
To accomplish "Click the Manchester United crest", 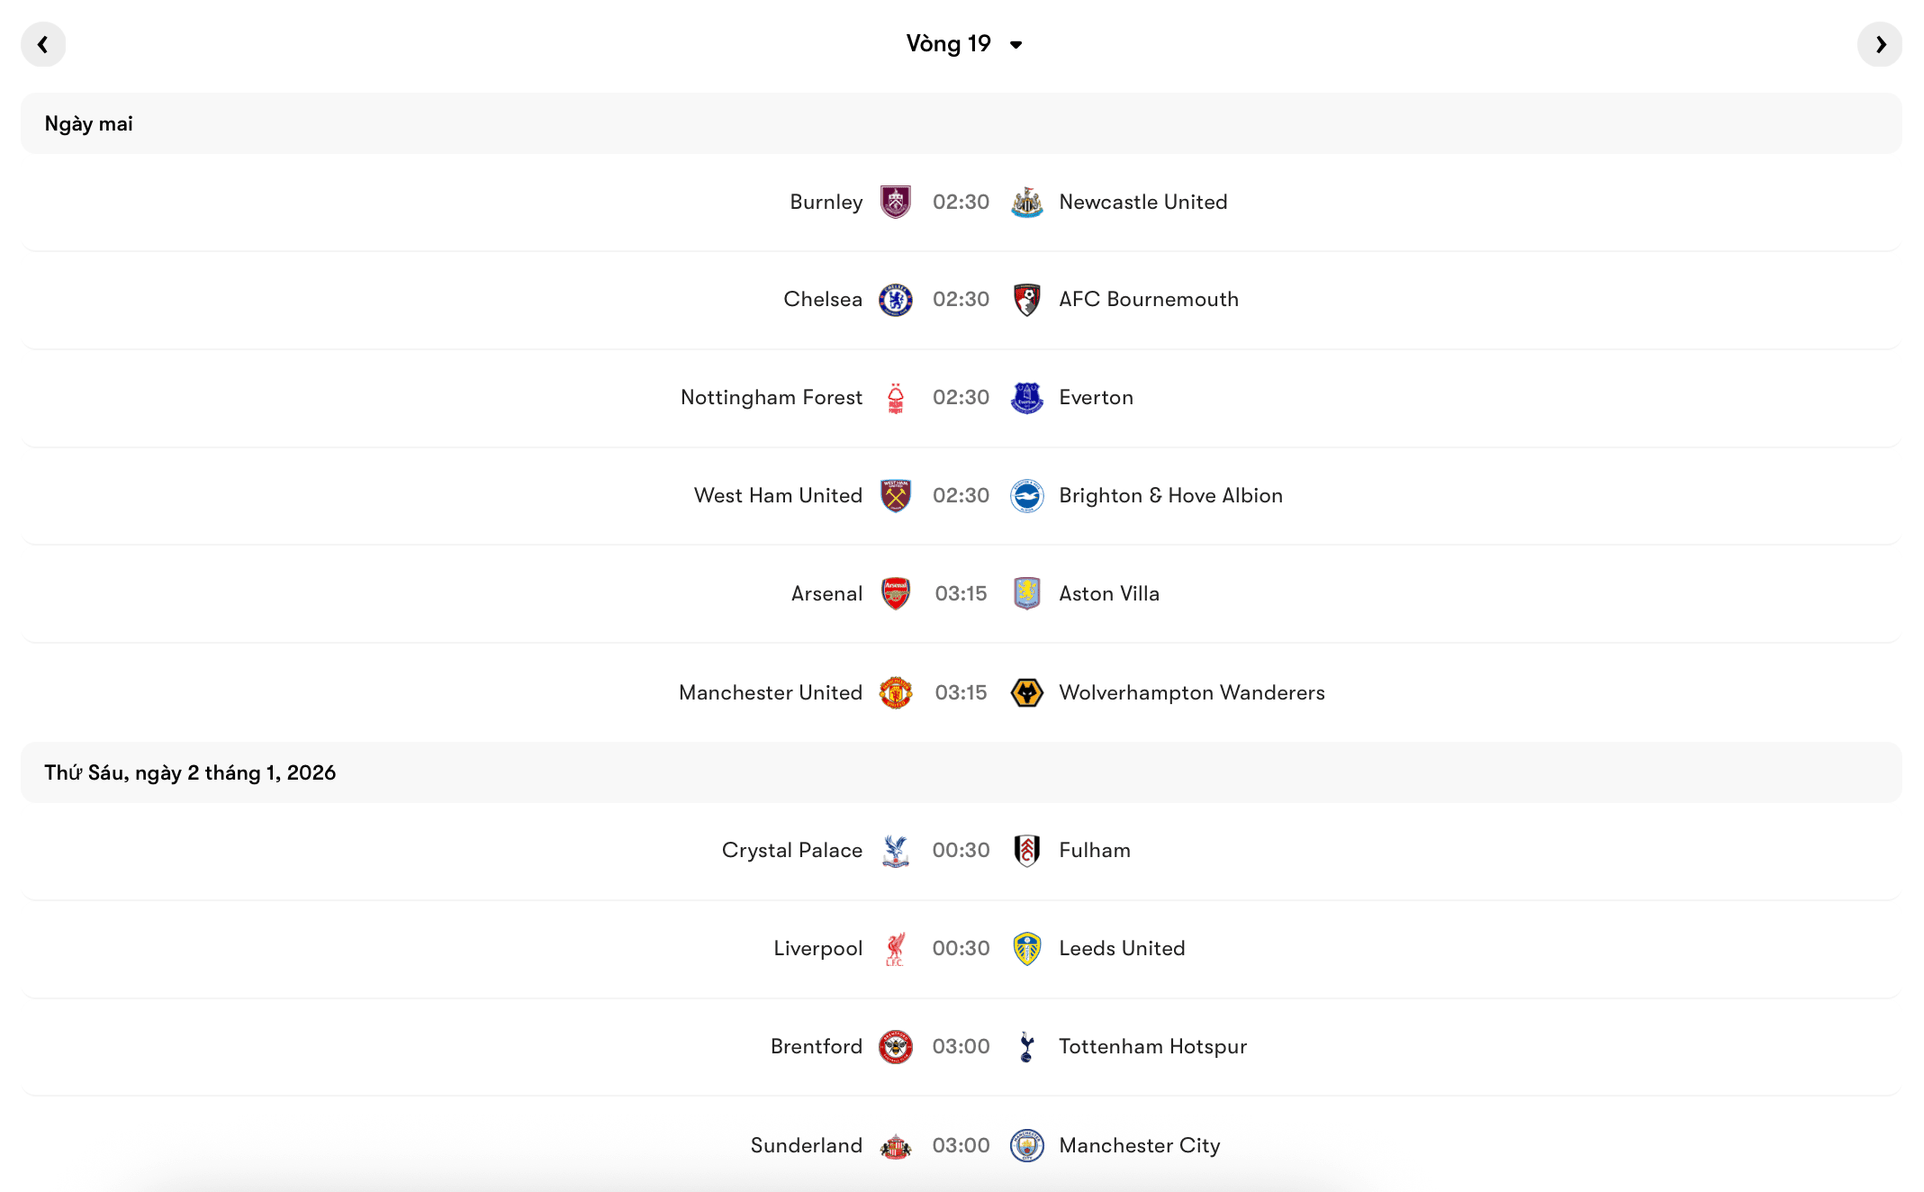I will point(896,692).
